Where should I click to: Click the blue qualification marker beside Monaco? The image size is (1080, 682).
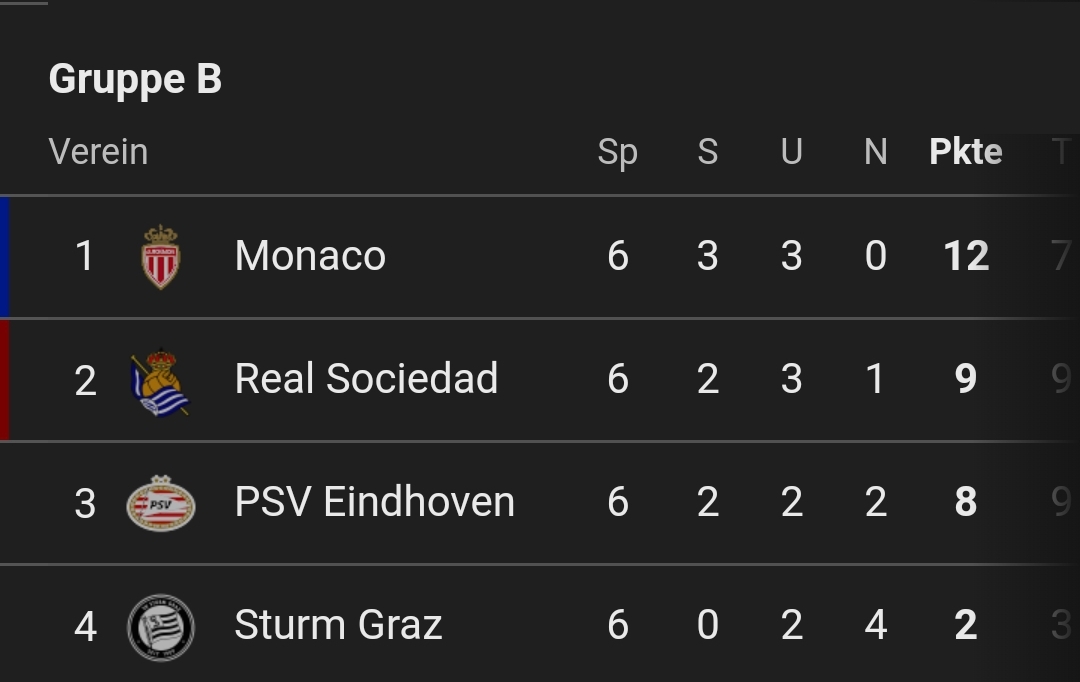[5, 257]
